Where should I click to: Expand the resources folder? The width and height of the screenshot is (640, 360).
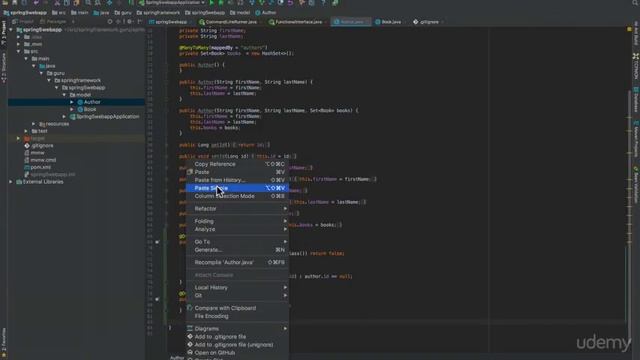(x=34, y=124)
